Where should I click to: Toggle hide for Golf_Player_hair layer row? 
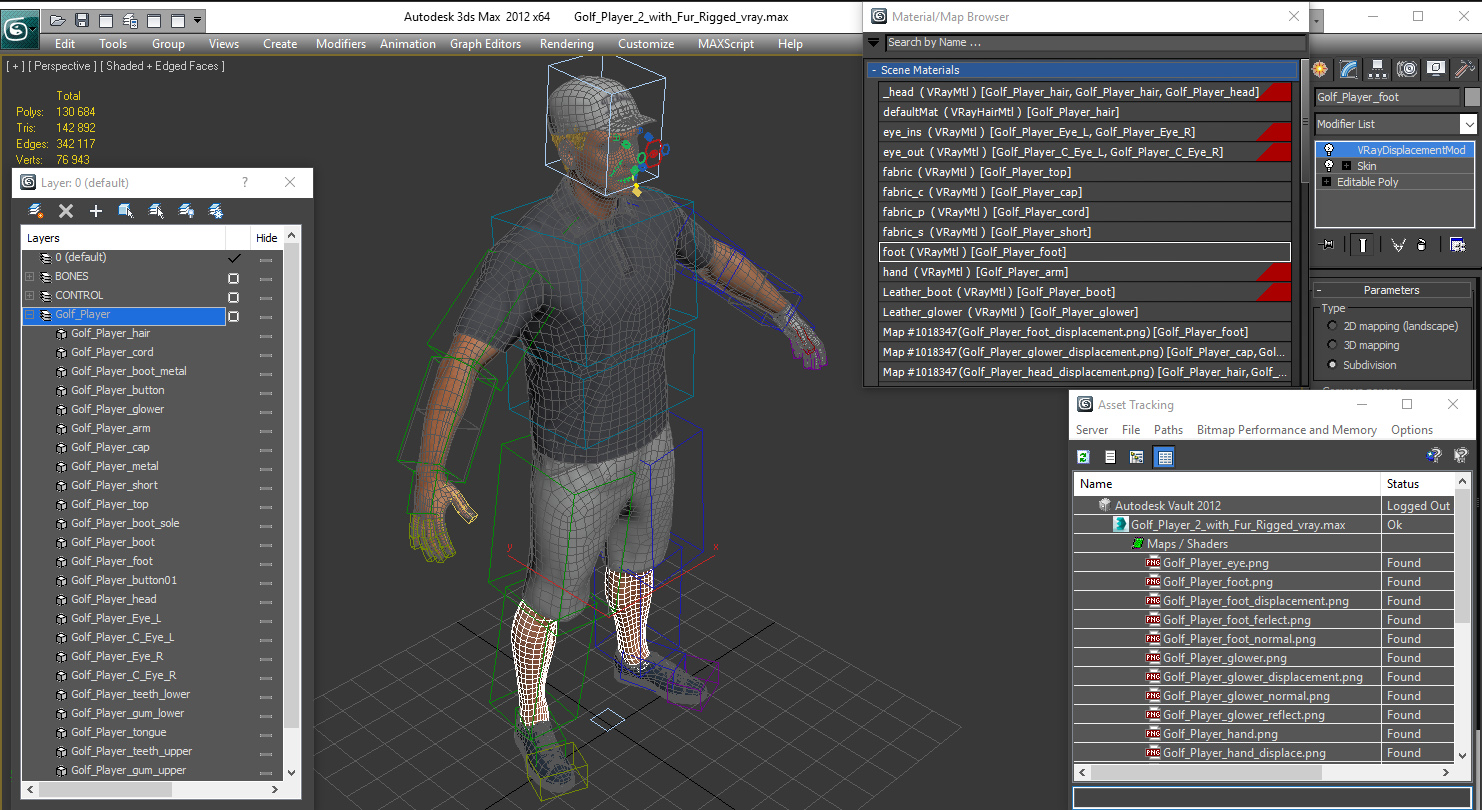pyautogui.click(x=265, y=334)
